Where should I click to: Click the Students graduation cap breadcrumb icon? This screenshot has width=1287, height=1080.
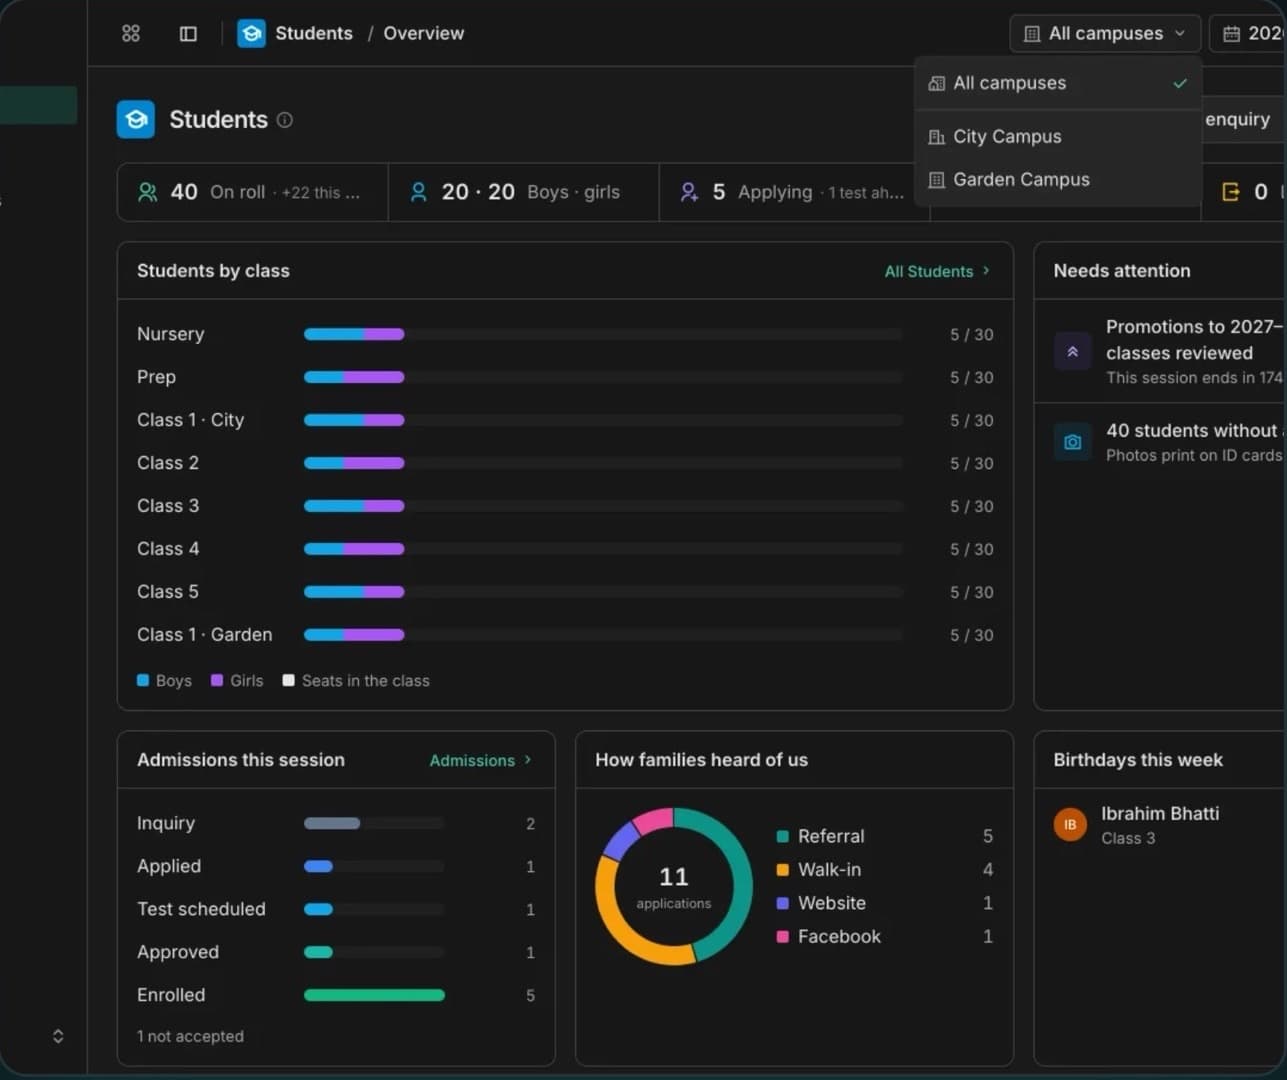pos(251,33)
